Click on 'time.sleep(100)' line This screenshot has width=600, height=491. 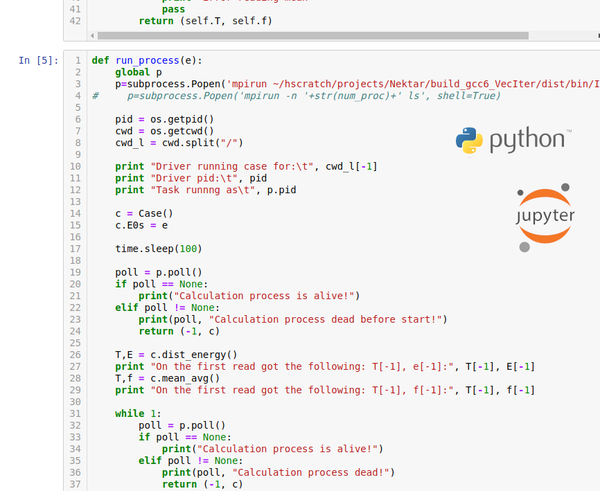159,249
